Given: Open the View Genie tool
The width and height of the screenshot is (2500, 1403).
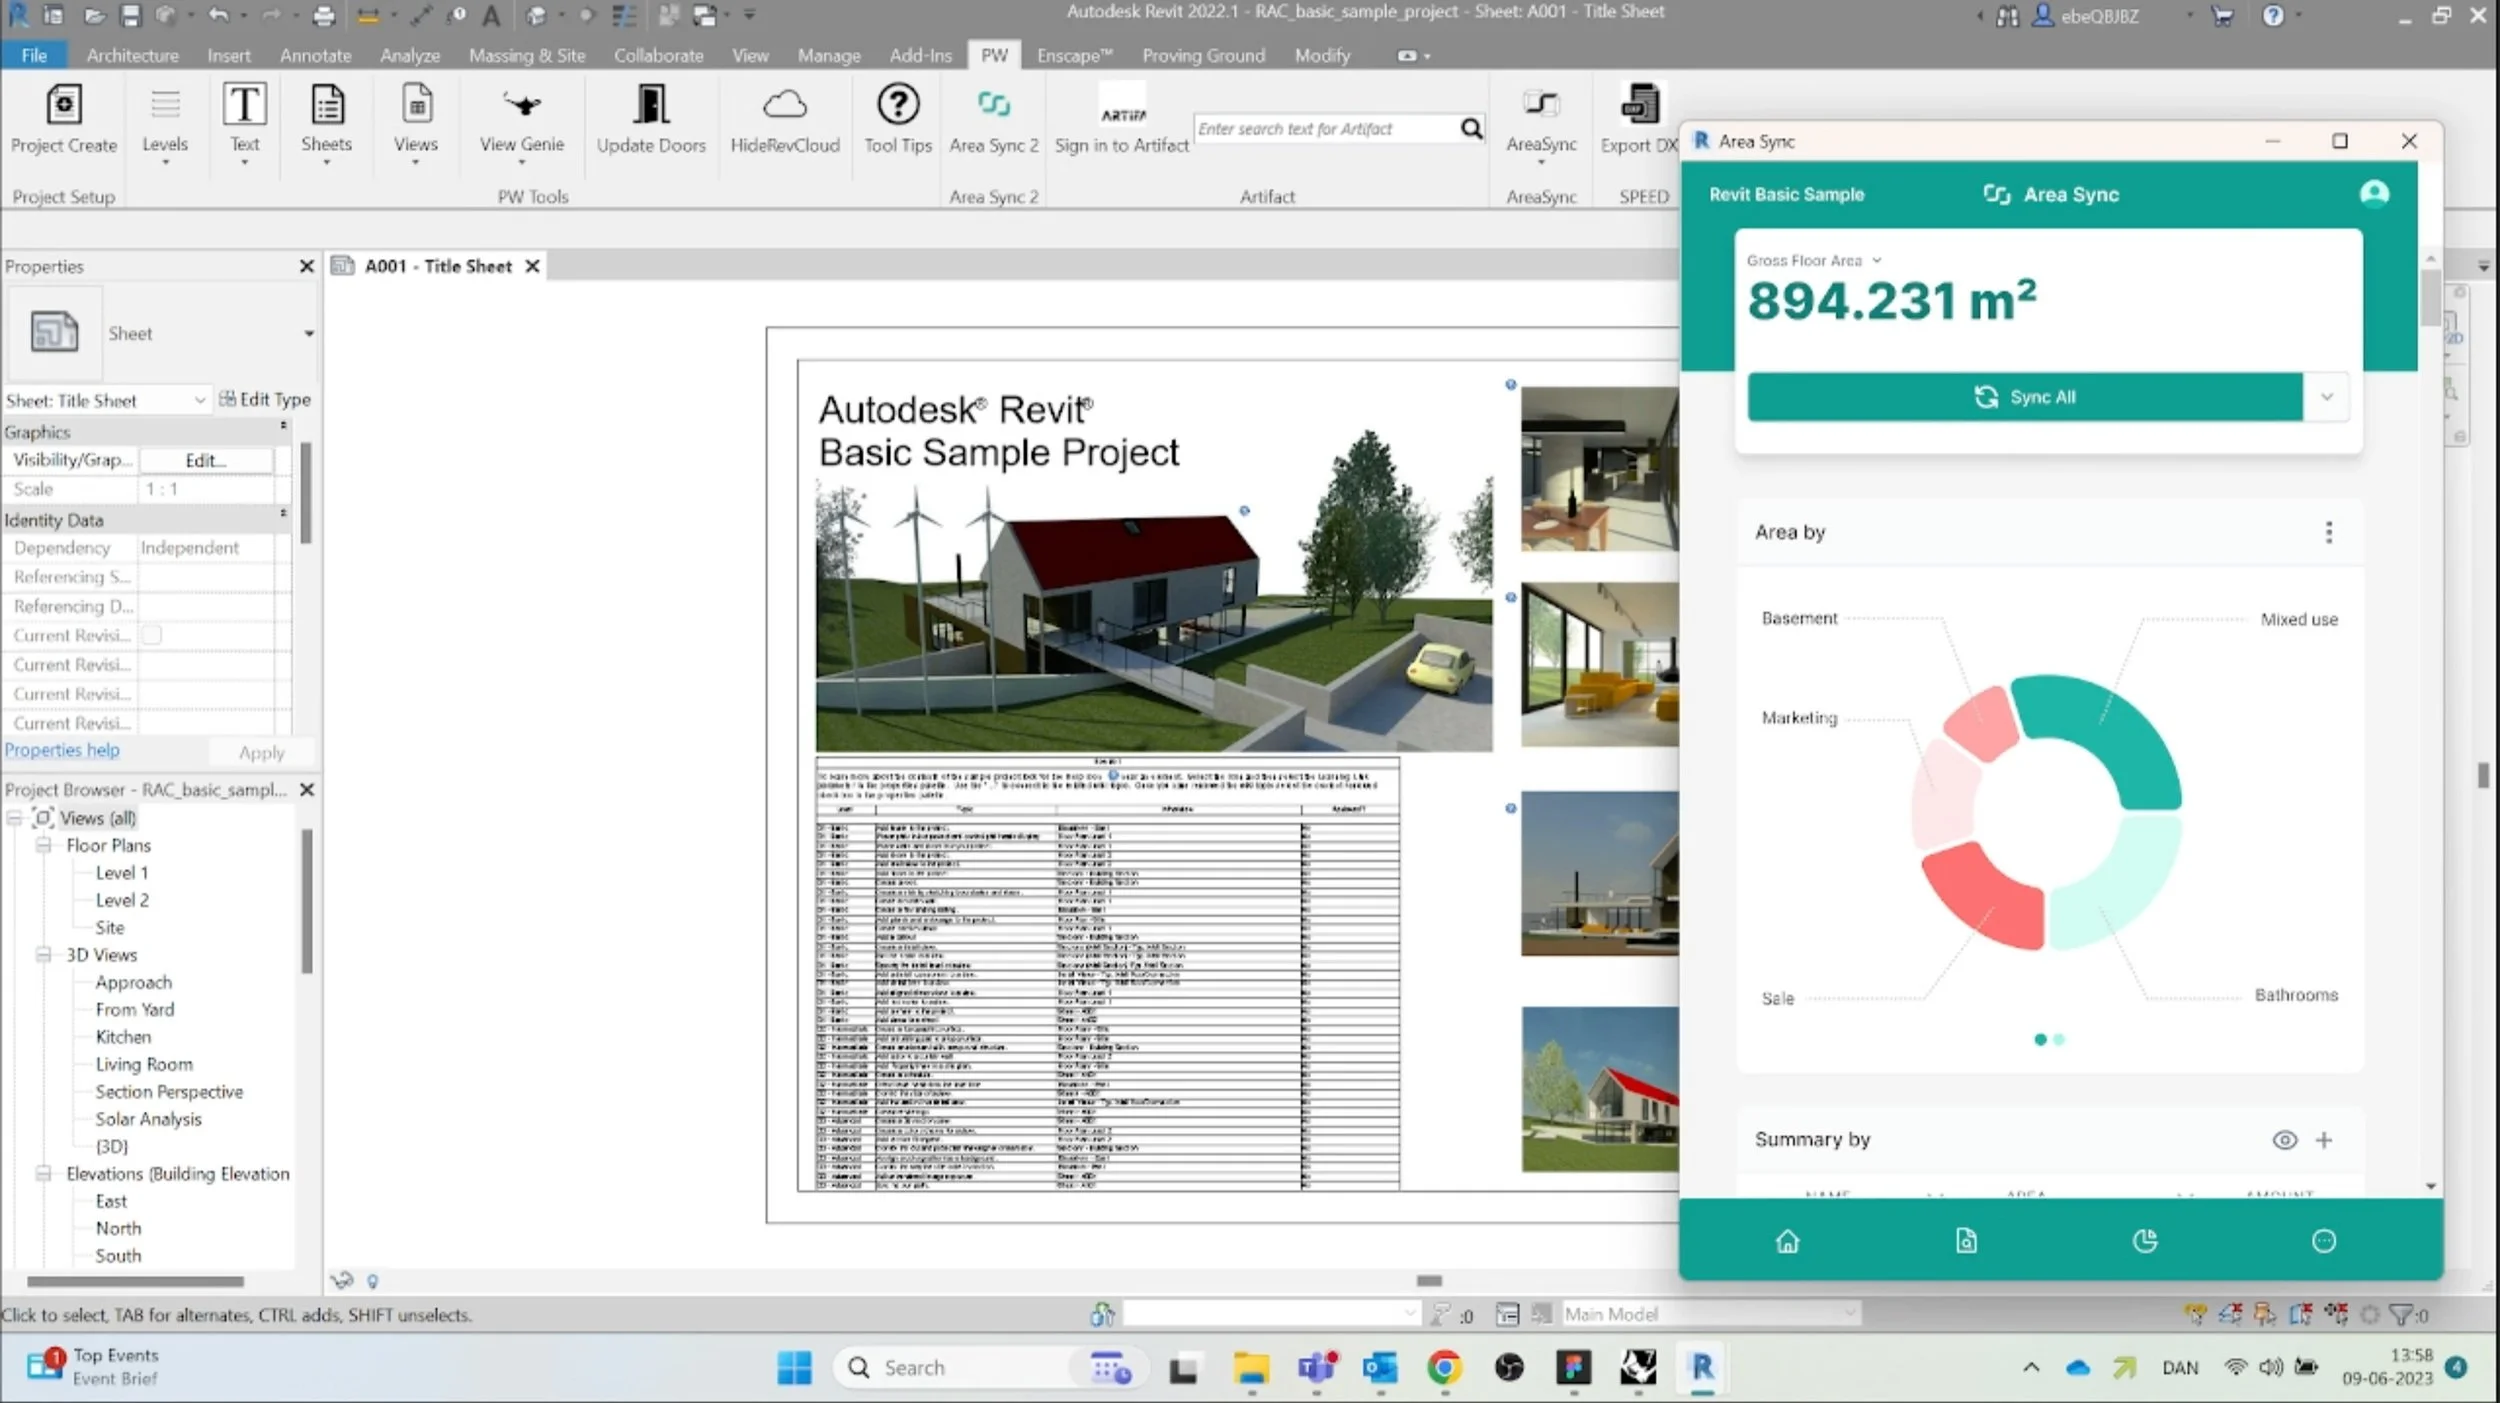Looking at the screenshot, I should click(x=521, y=120).
